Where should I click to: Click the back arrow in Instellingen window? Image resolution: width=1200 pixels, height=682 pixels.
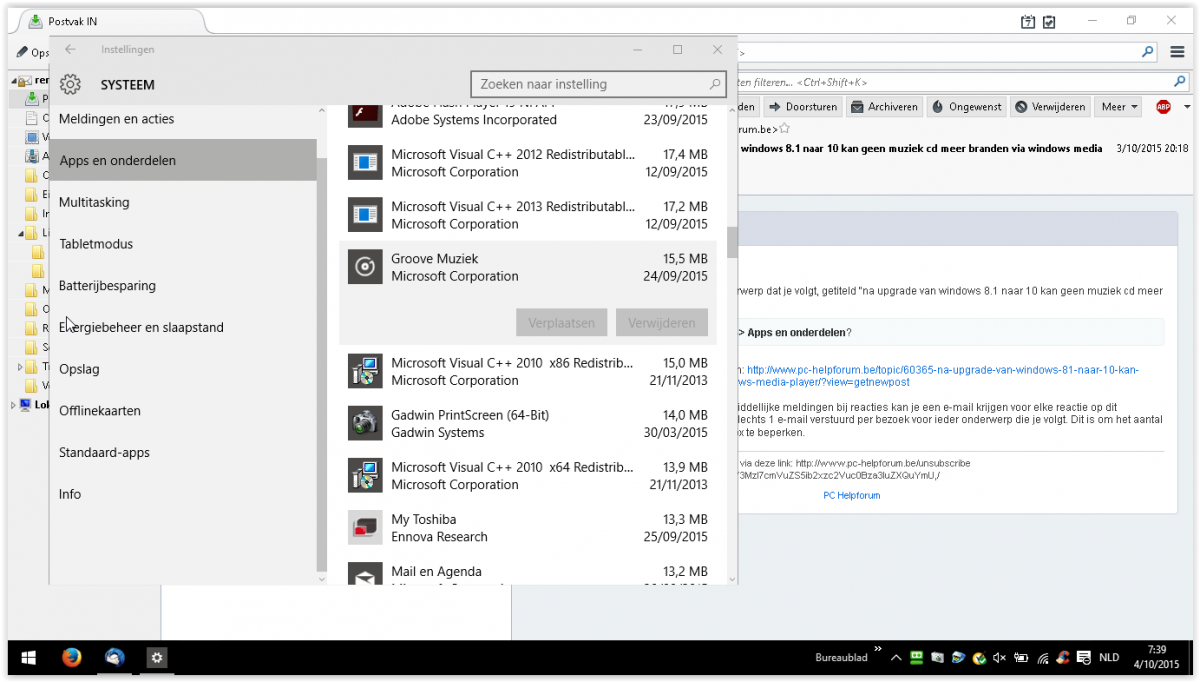click(70, 49)
